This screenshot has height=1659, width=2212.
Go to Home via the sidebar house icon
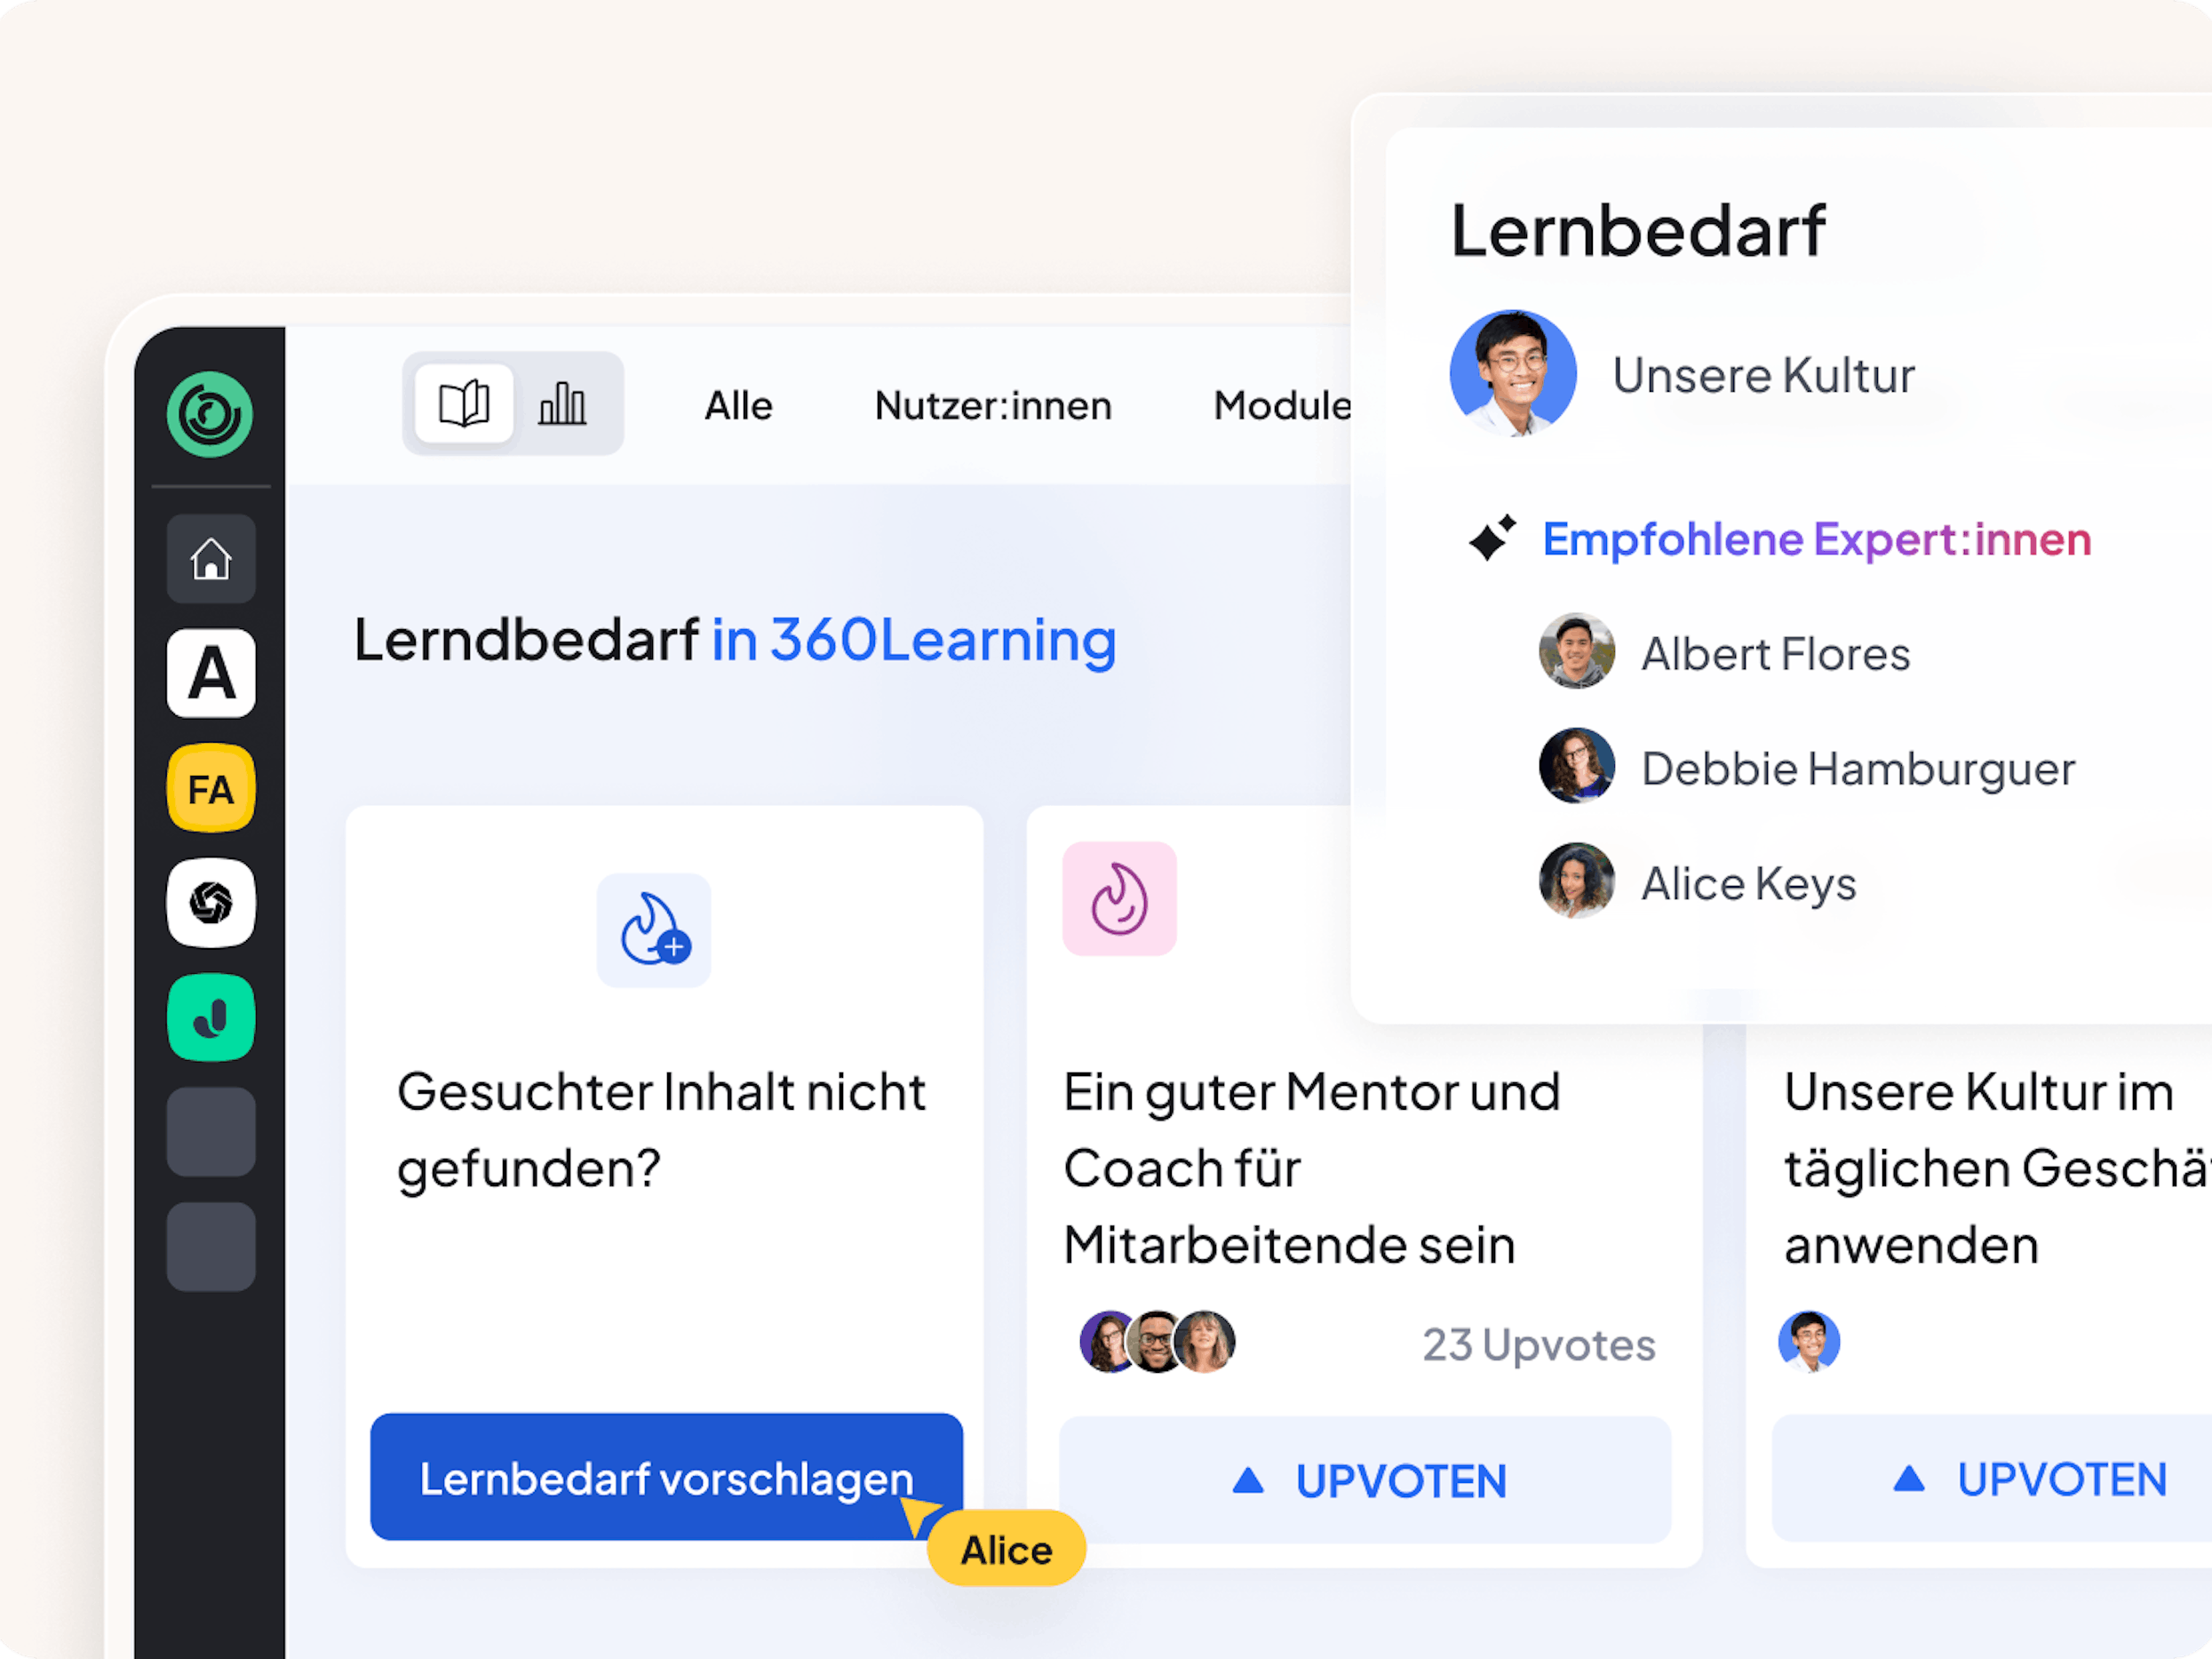(x=210, y=558)
